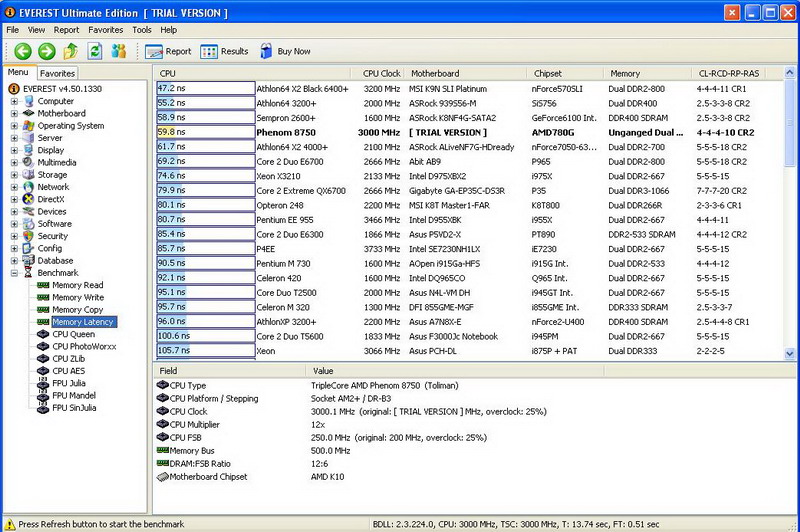Select the Security shield icon in tree
This screenshot has width=800, height=532.
[x=29, y=236]
